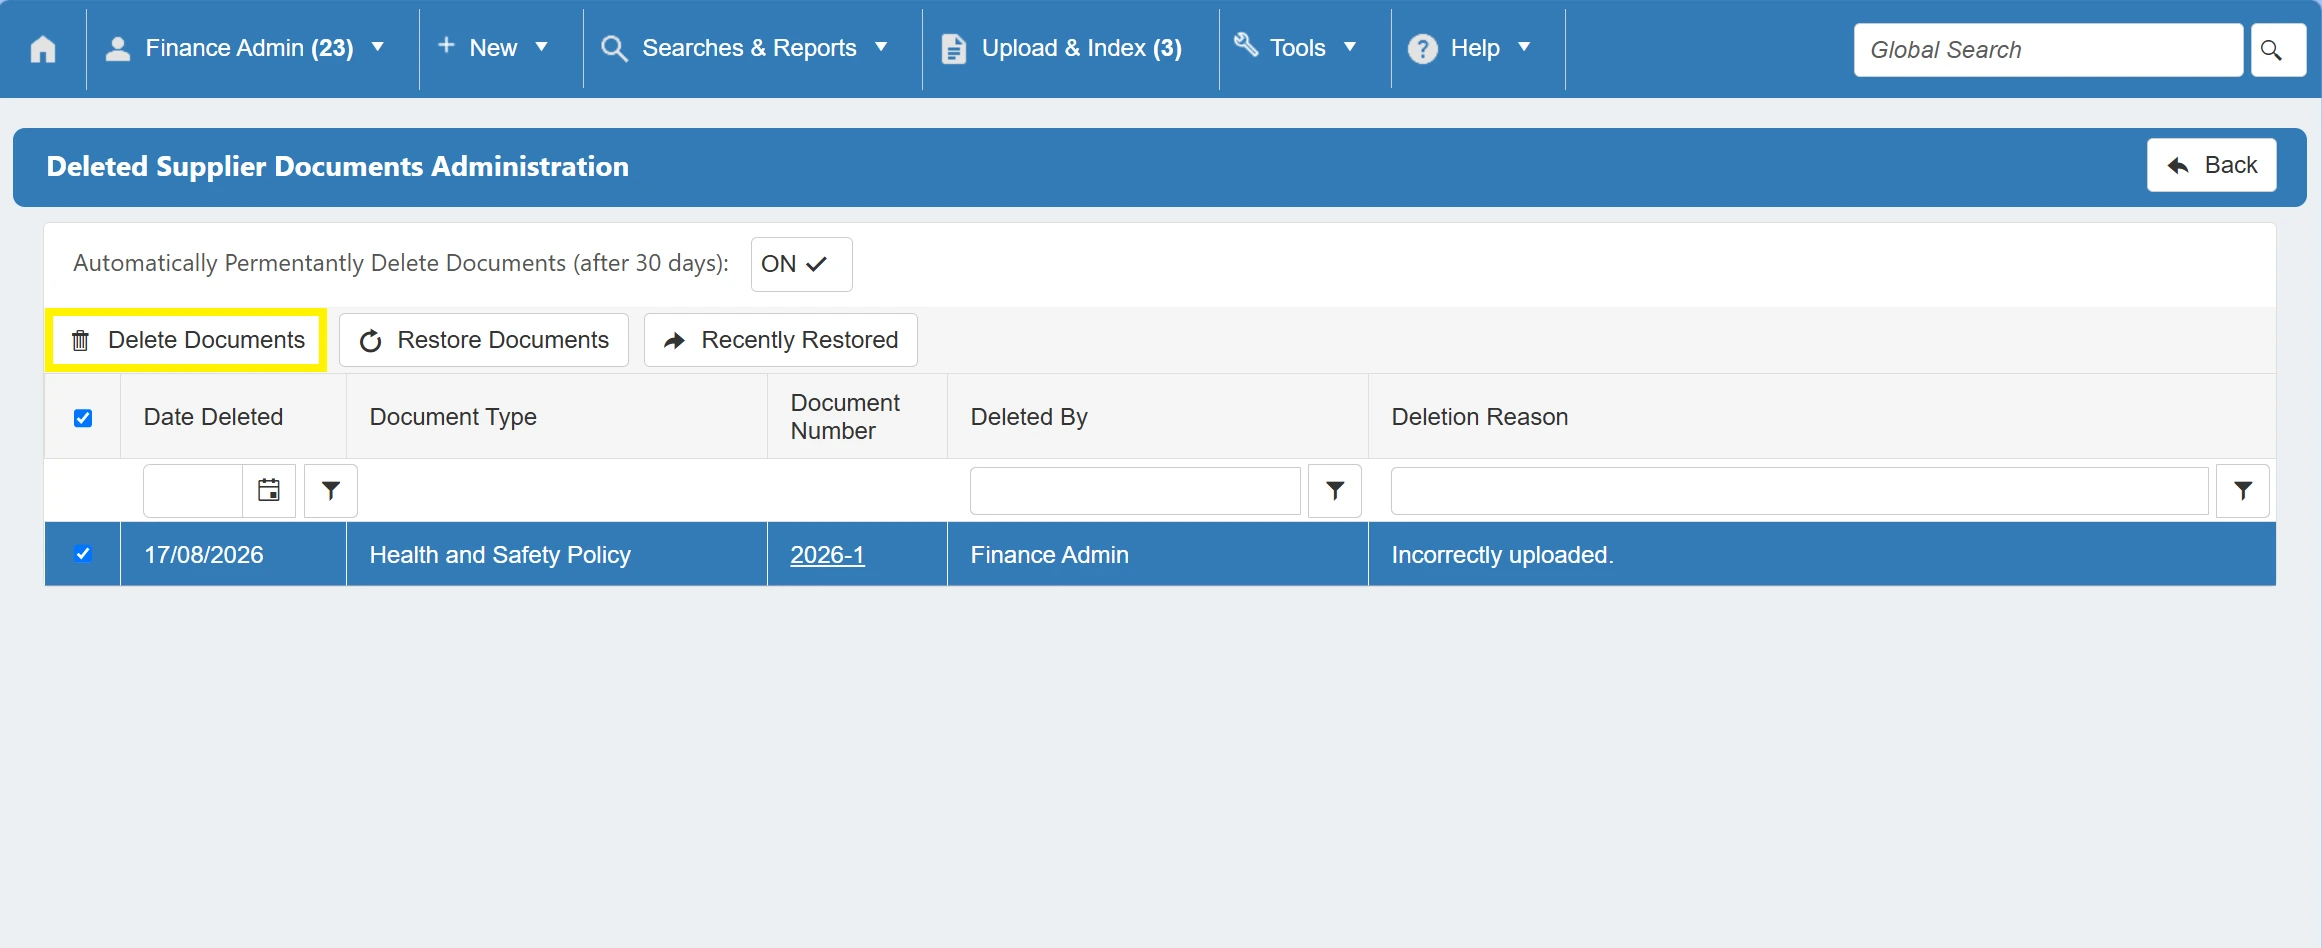Sort by Deletion Reason column header
The height and width of the screenshot is (948, 2322).
pos(1480,417)
